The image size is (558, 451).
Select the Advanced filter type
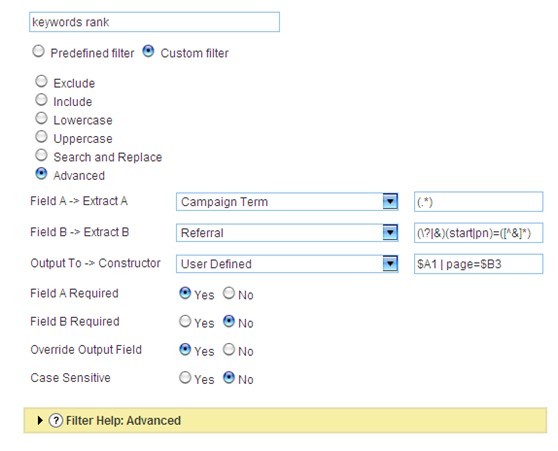[x=41, y=174]
